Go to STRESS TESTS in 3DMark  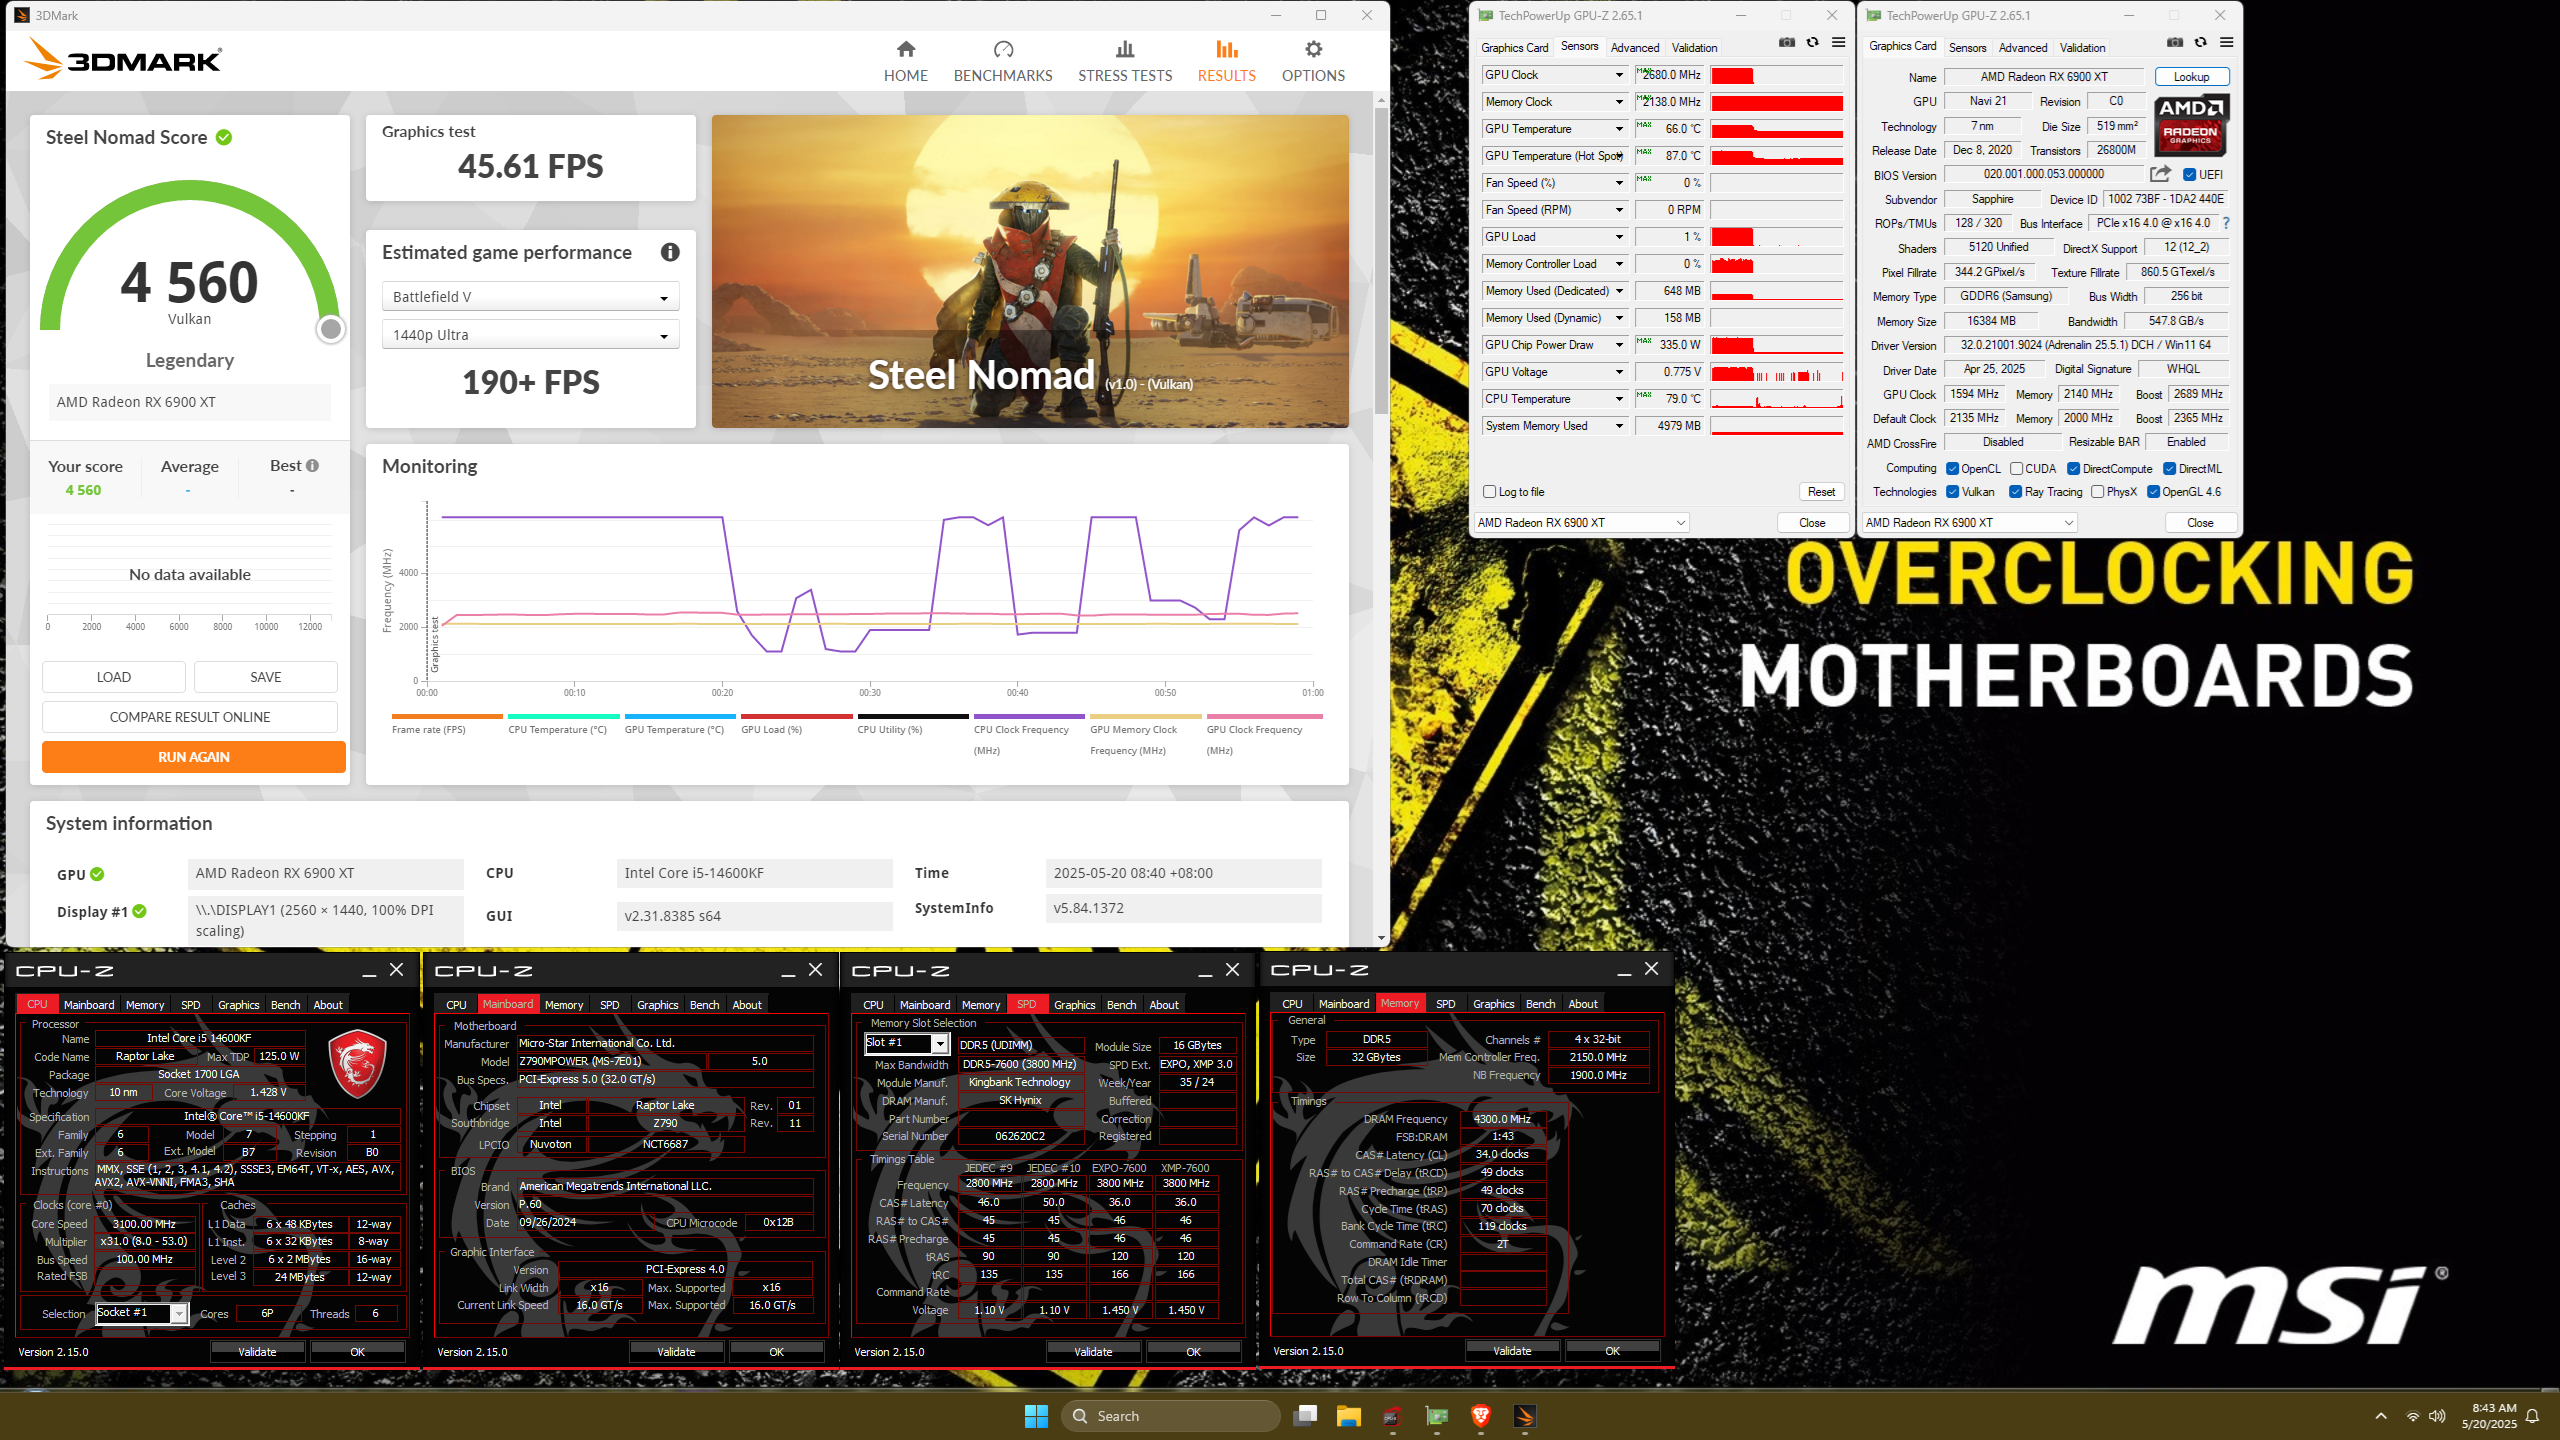1125,61
